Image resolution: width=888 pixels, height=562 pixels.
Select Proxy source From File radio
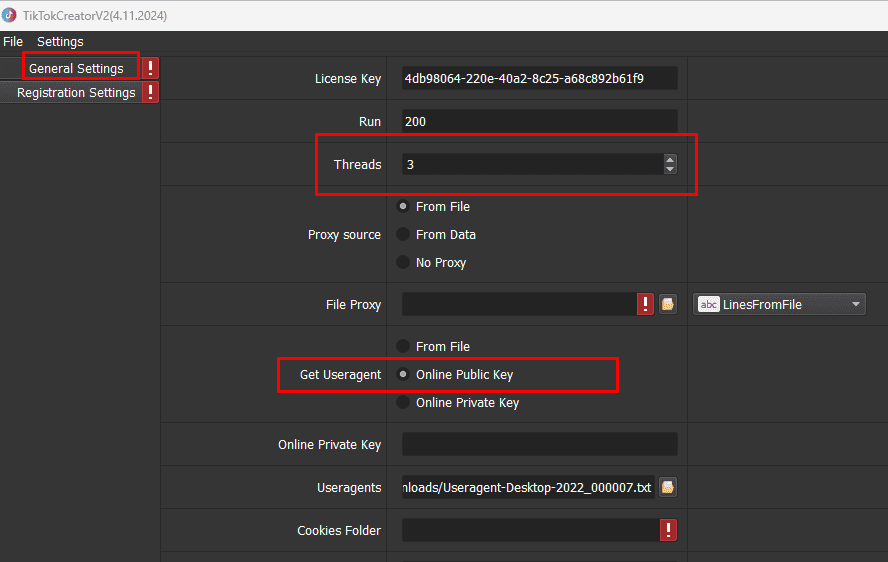[403, 206]
